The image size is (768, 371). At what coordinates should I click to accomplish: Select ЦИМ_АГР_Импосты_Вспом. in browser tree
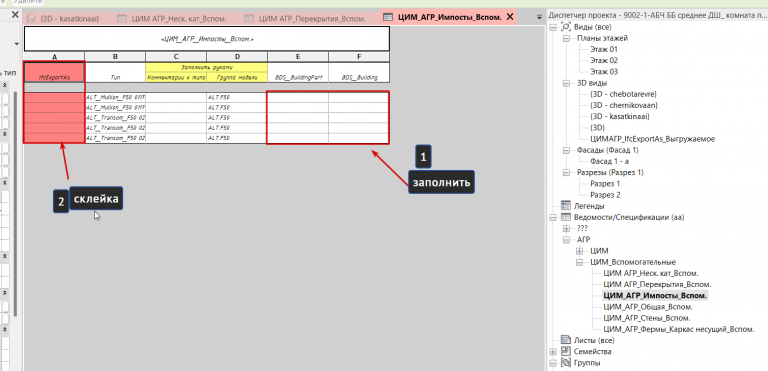(655, 296)
